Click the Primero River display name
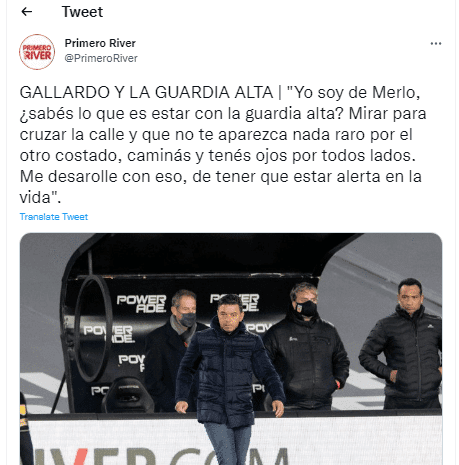The height and width of the screenshot is (465, 459). [x=100, y=43]
